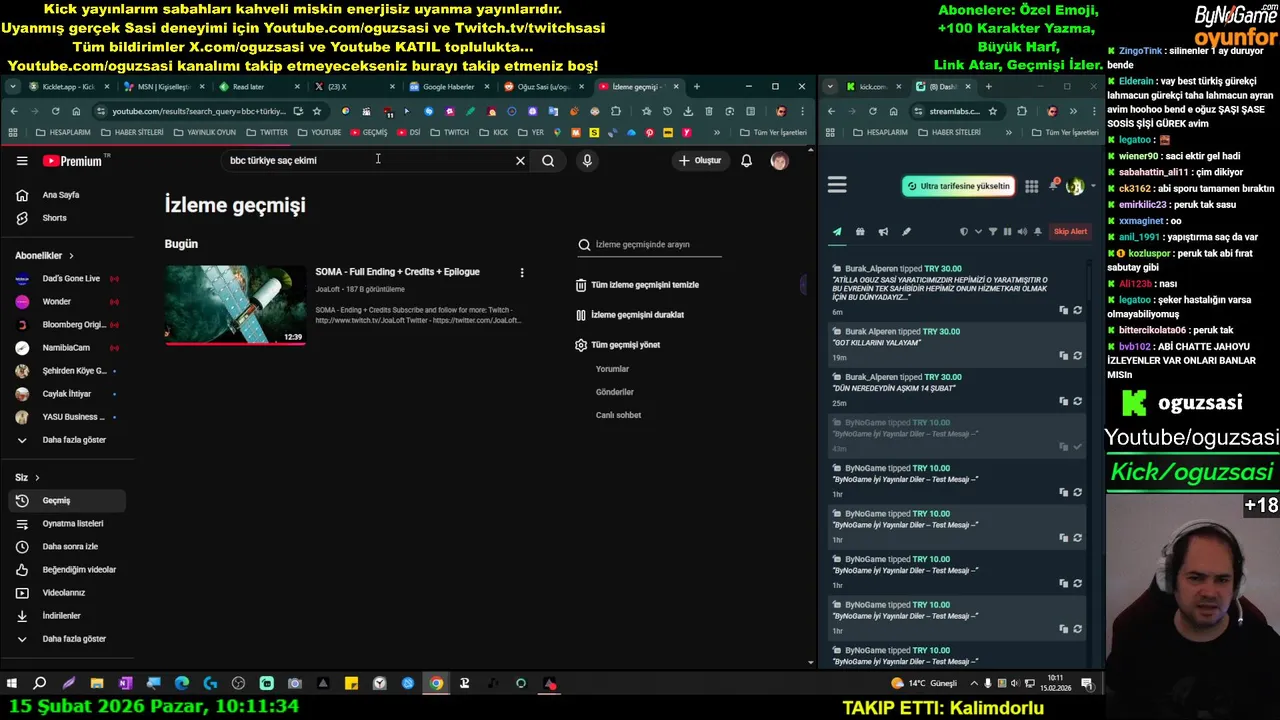Open İndirilenler in sidebar
Viewport: 1280px width, 720px height.
(68, 615)
